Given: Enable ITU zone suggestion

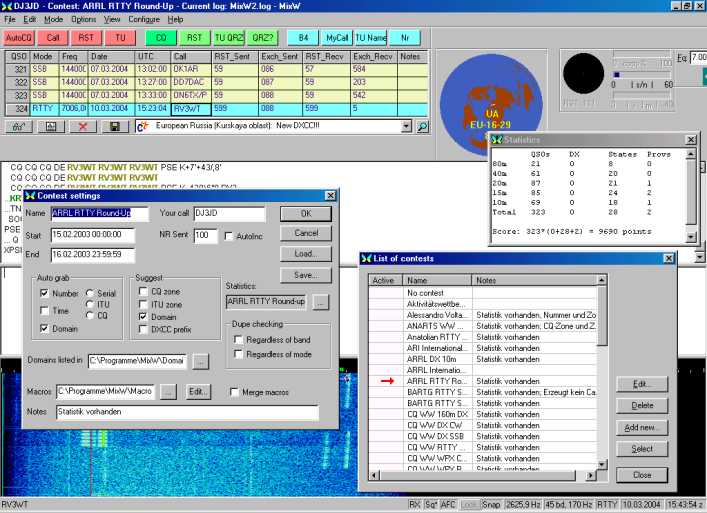Looking at the screenshot, I should 143,304.
